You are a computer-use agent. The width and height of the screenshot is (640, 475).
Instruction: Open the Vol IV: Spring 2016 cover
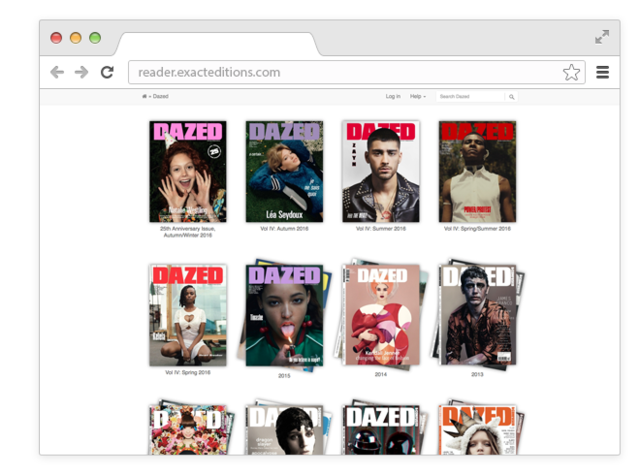point(188,315)
